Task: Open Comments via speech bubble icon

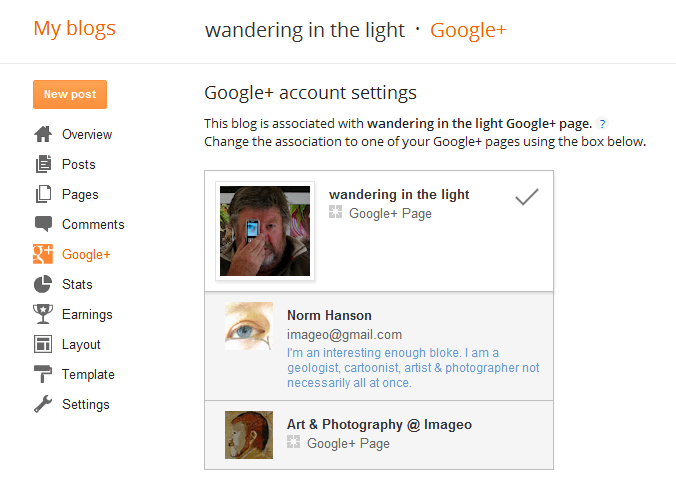Action: point(43,224)
